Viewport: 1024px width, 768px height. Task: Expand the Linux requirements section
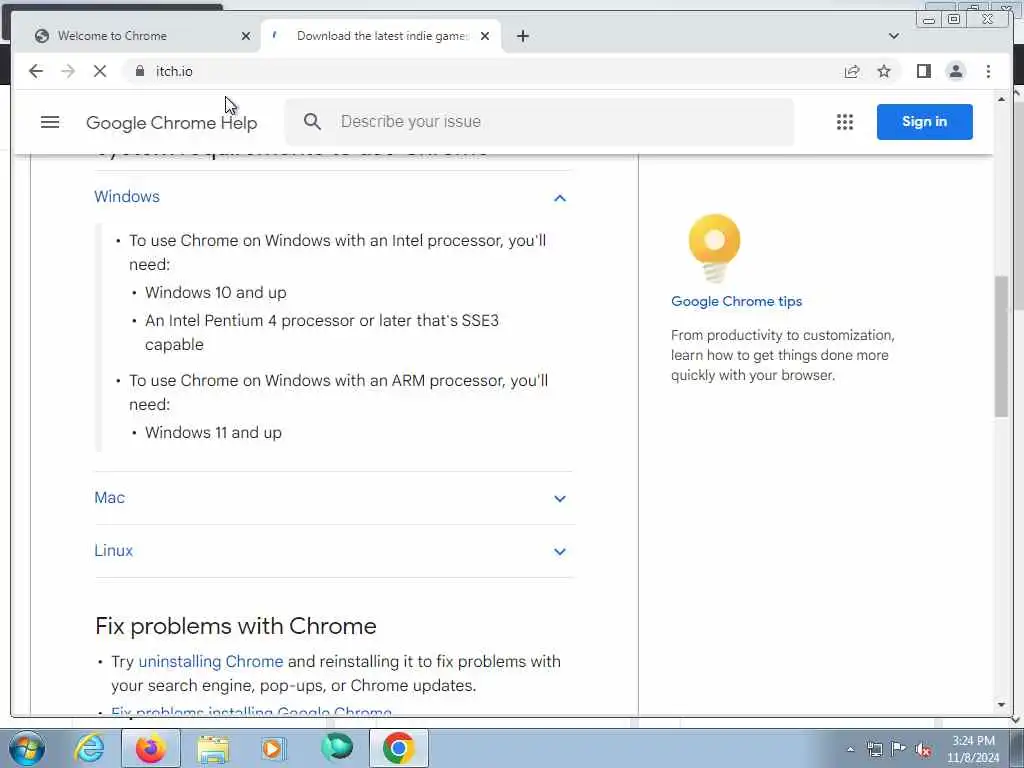[560, 551]
